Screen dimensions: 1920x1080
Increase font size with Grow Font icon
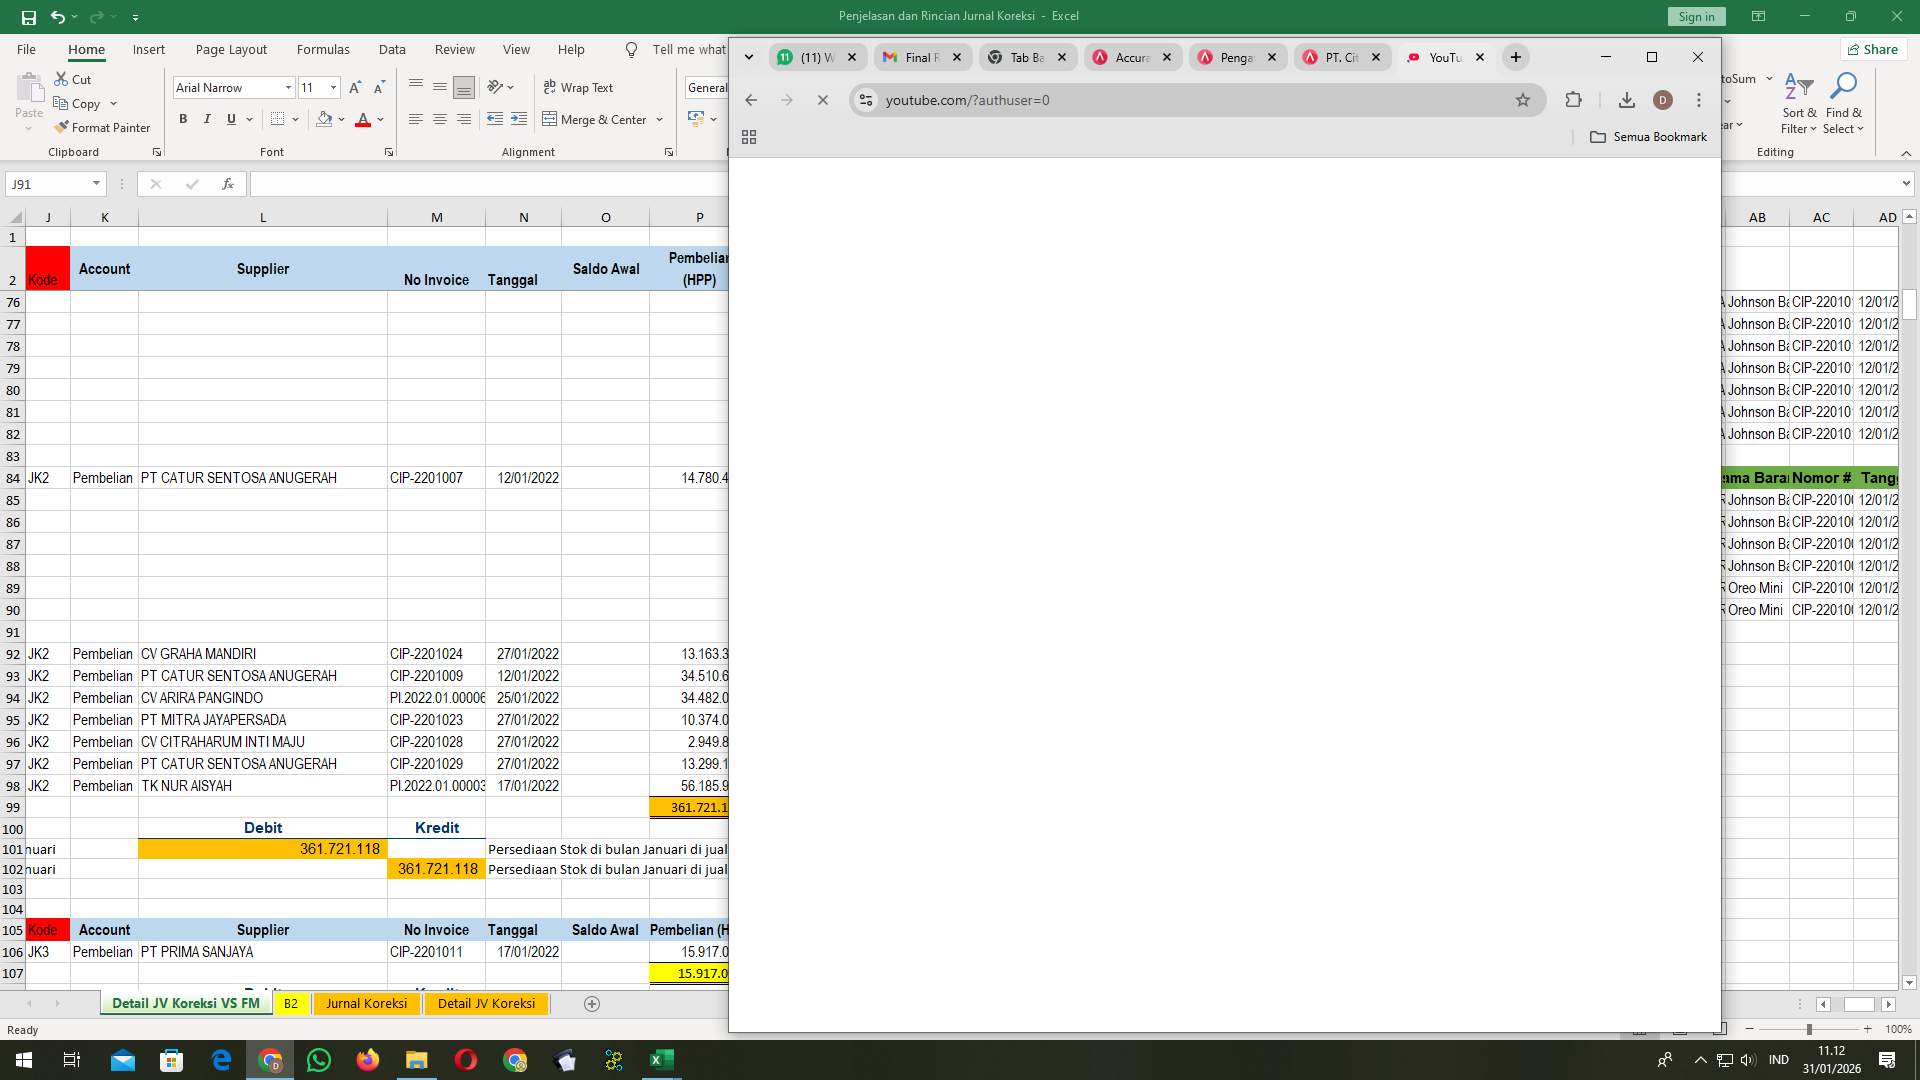354,87
